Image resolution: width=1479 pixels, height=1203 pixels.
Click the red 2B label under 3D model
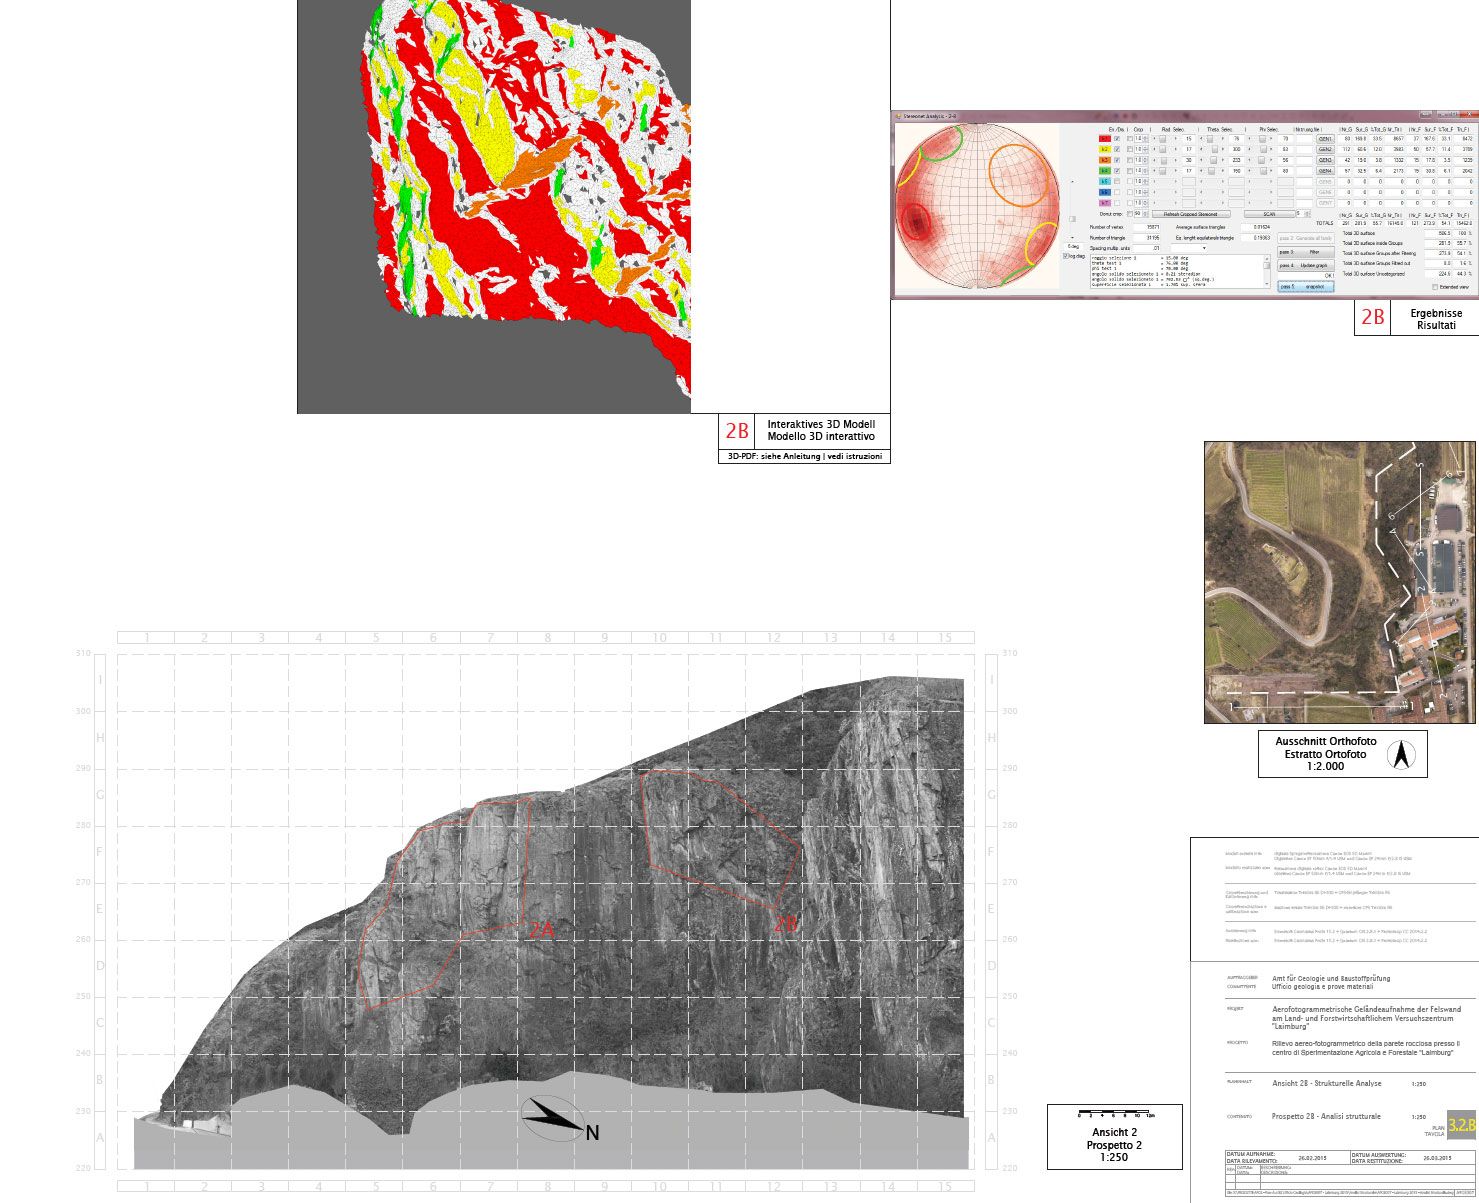737,431
